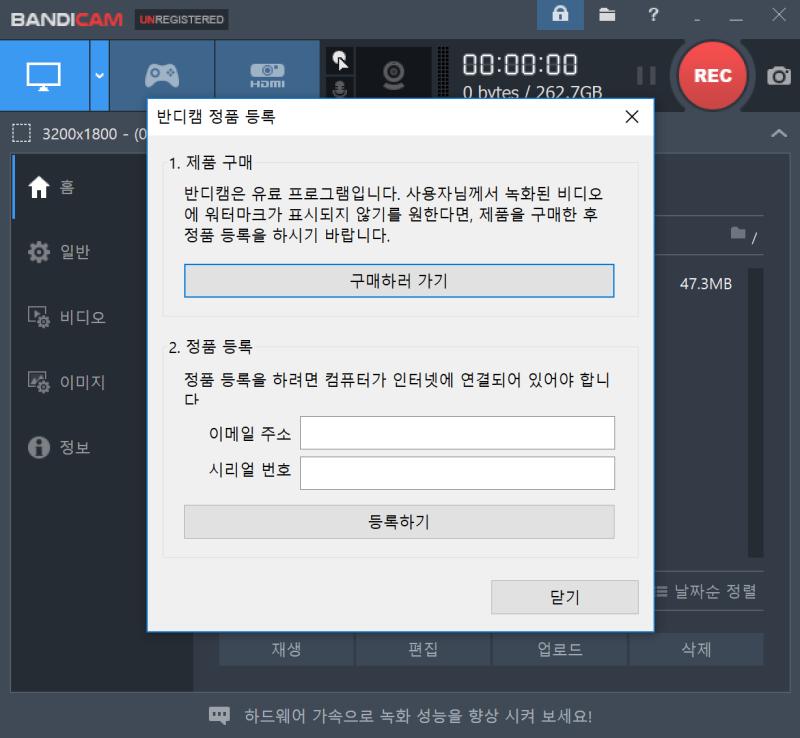
Task: Select the screen recording mode monitor icon
Action: pyautogui.click(x=44, y=76)
